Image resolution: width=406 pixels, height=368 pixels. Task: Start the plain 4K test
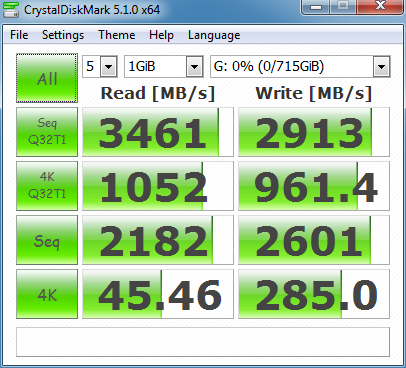[47, 294]
